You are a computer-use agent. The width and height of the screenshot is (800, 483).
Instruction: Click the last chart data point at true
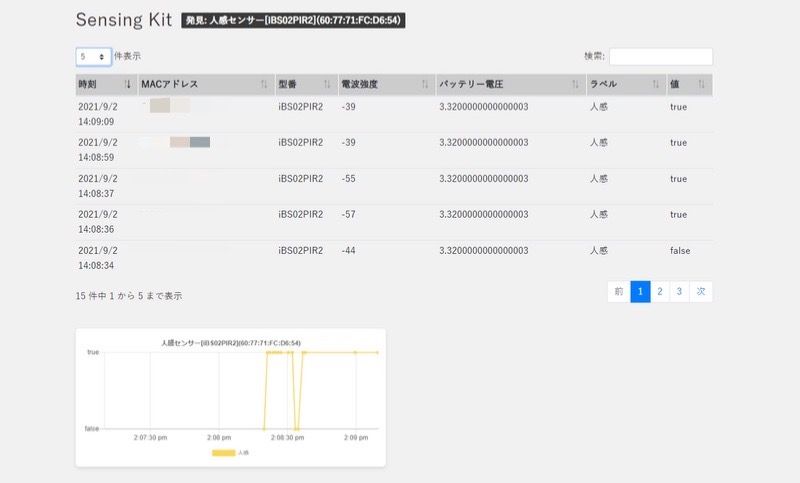click(377, 352)
